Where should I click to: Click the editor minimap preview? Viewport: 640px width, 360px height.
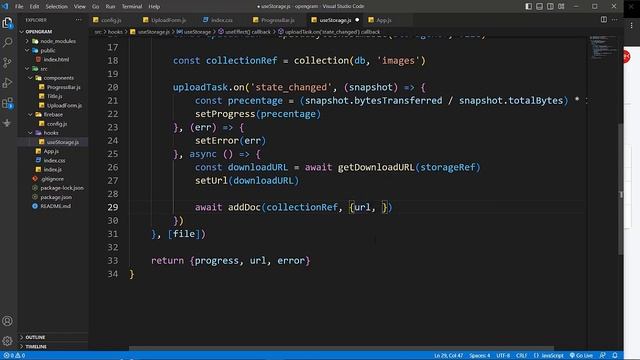[603, 47]
